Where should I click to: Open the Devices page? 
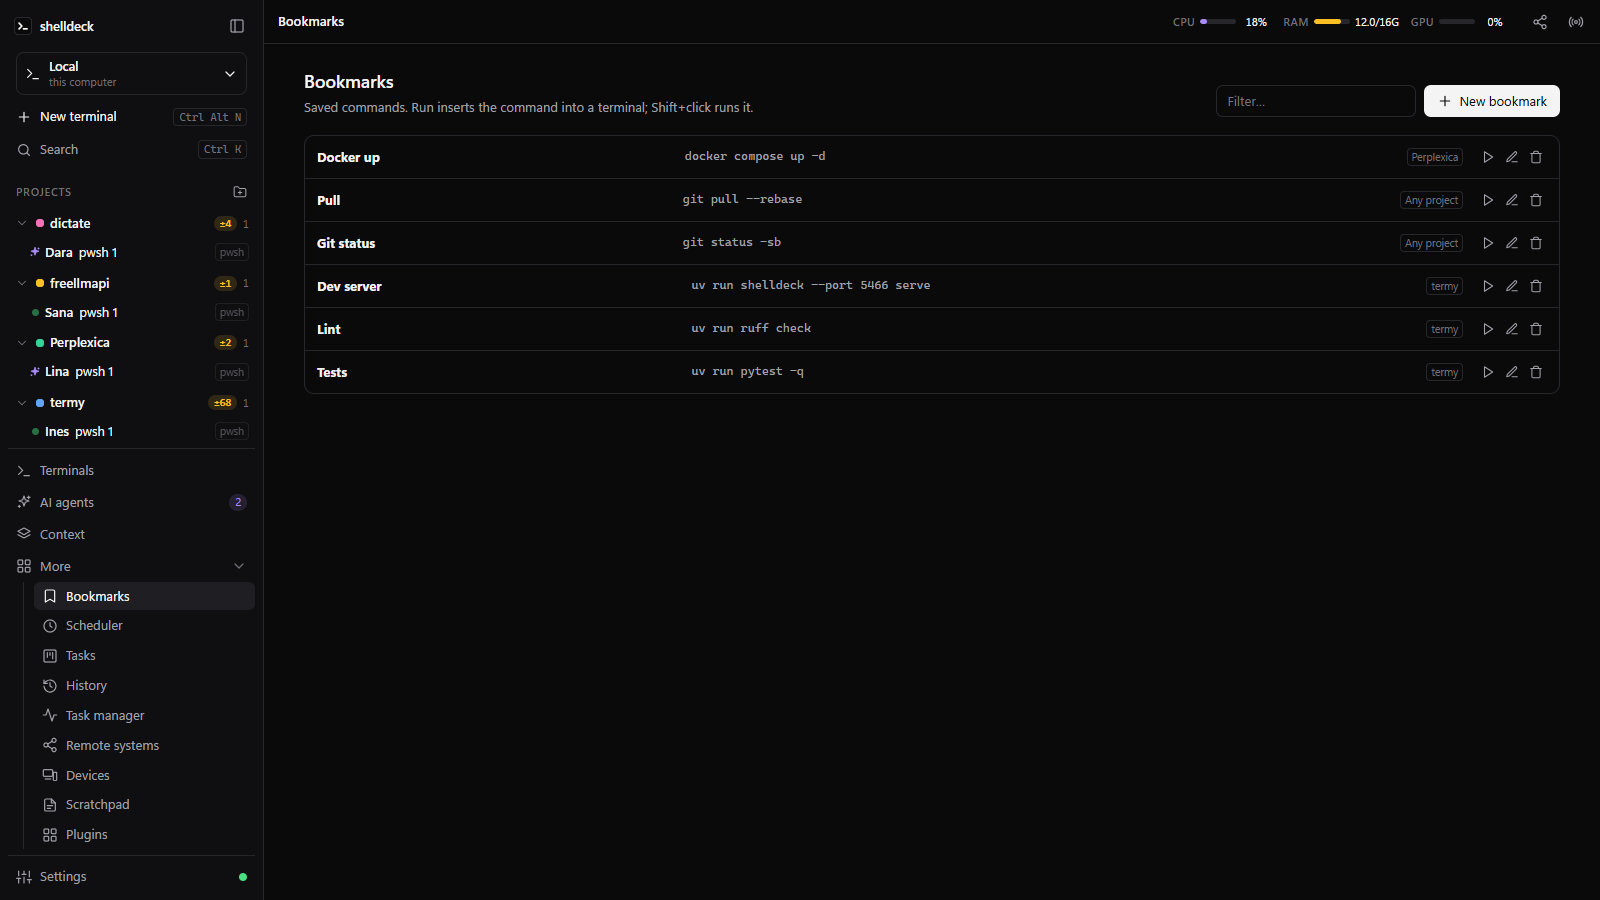click(x=144, y=775)
